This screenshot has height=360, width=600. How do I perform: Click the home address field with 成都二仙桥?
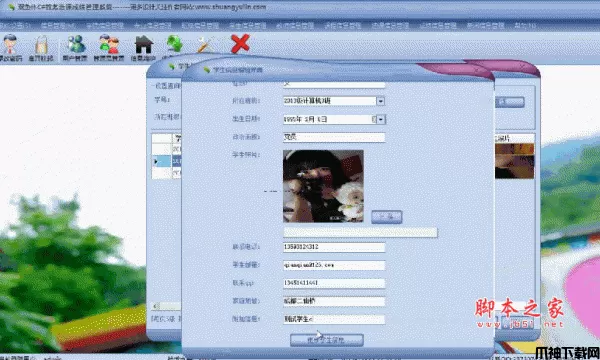[334, 301]
